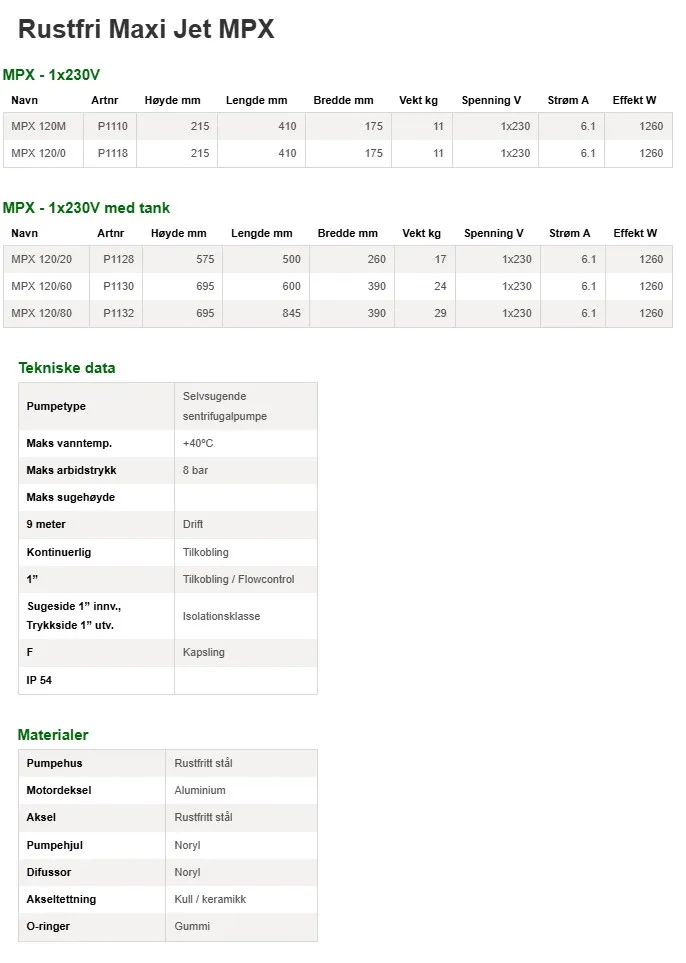Click the Tekniske data section heading
Image resolution: width=686 pixels, height=963 pixels.
(67, 368)
